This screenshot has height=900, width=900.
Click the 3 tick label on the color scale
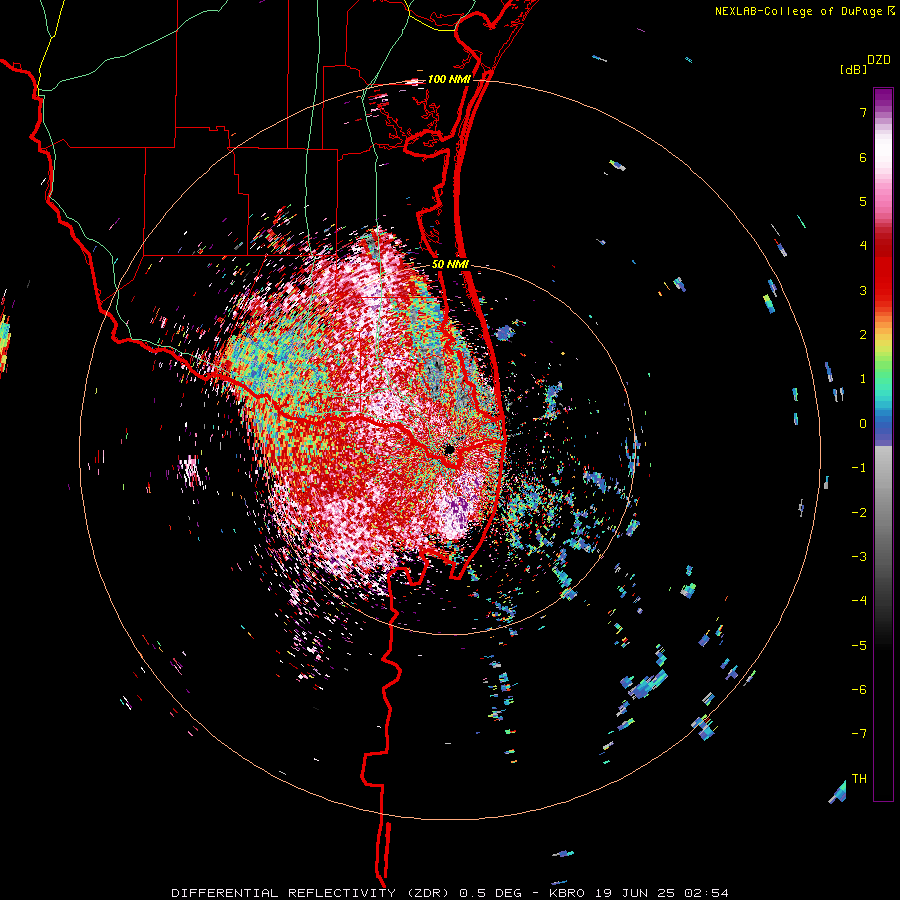pyautogui.click(x=863, y=290)
